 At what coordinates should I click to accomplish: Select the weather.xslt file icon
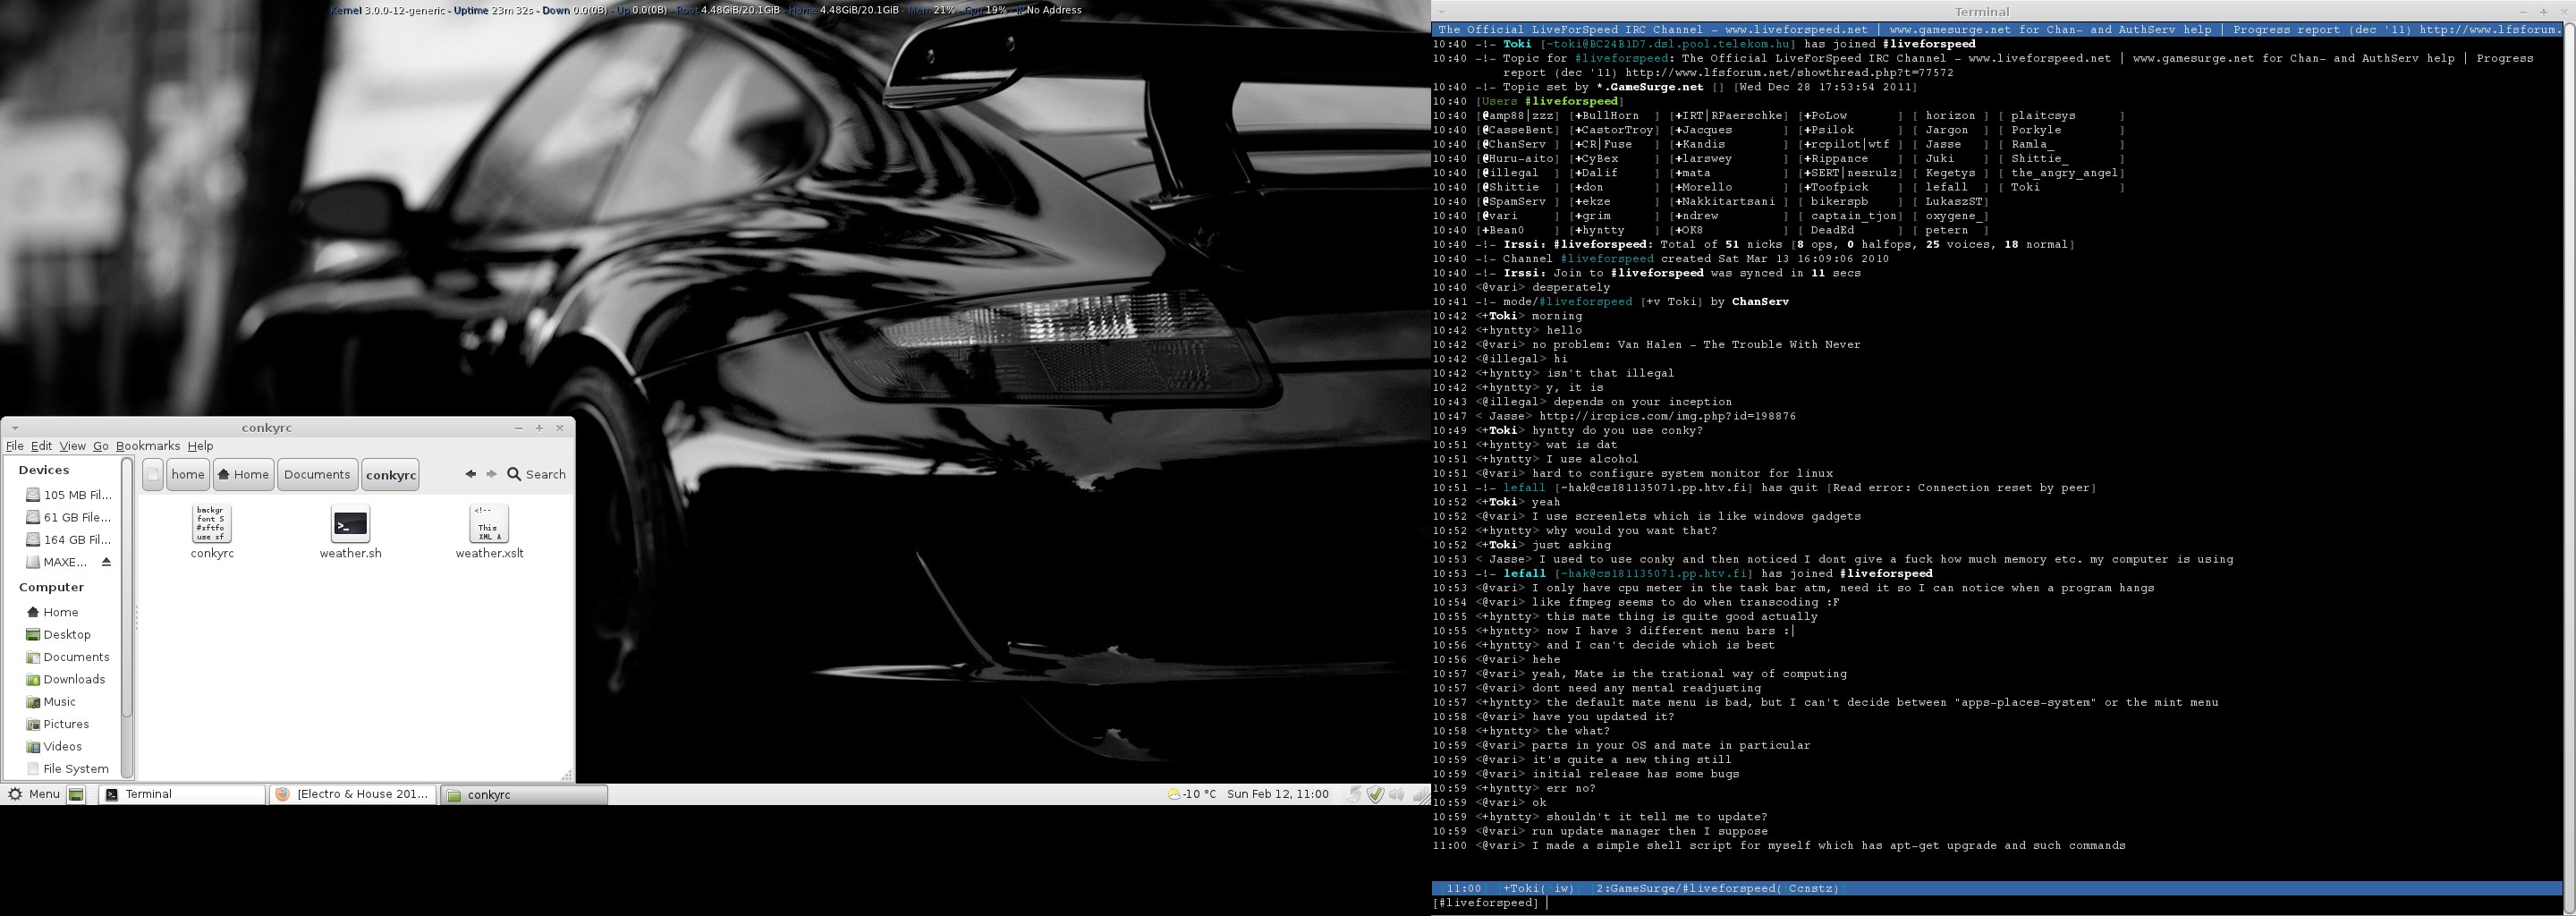(x=488, y=524)
